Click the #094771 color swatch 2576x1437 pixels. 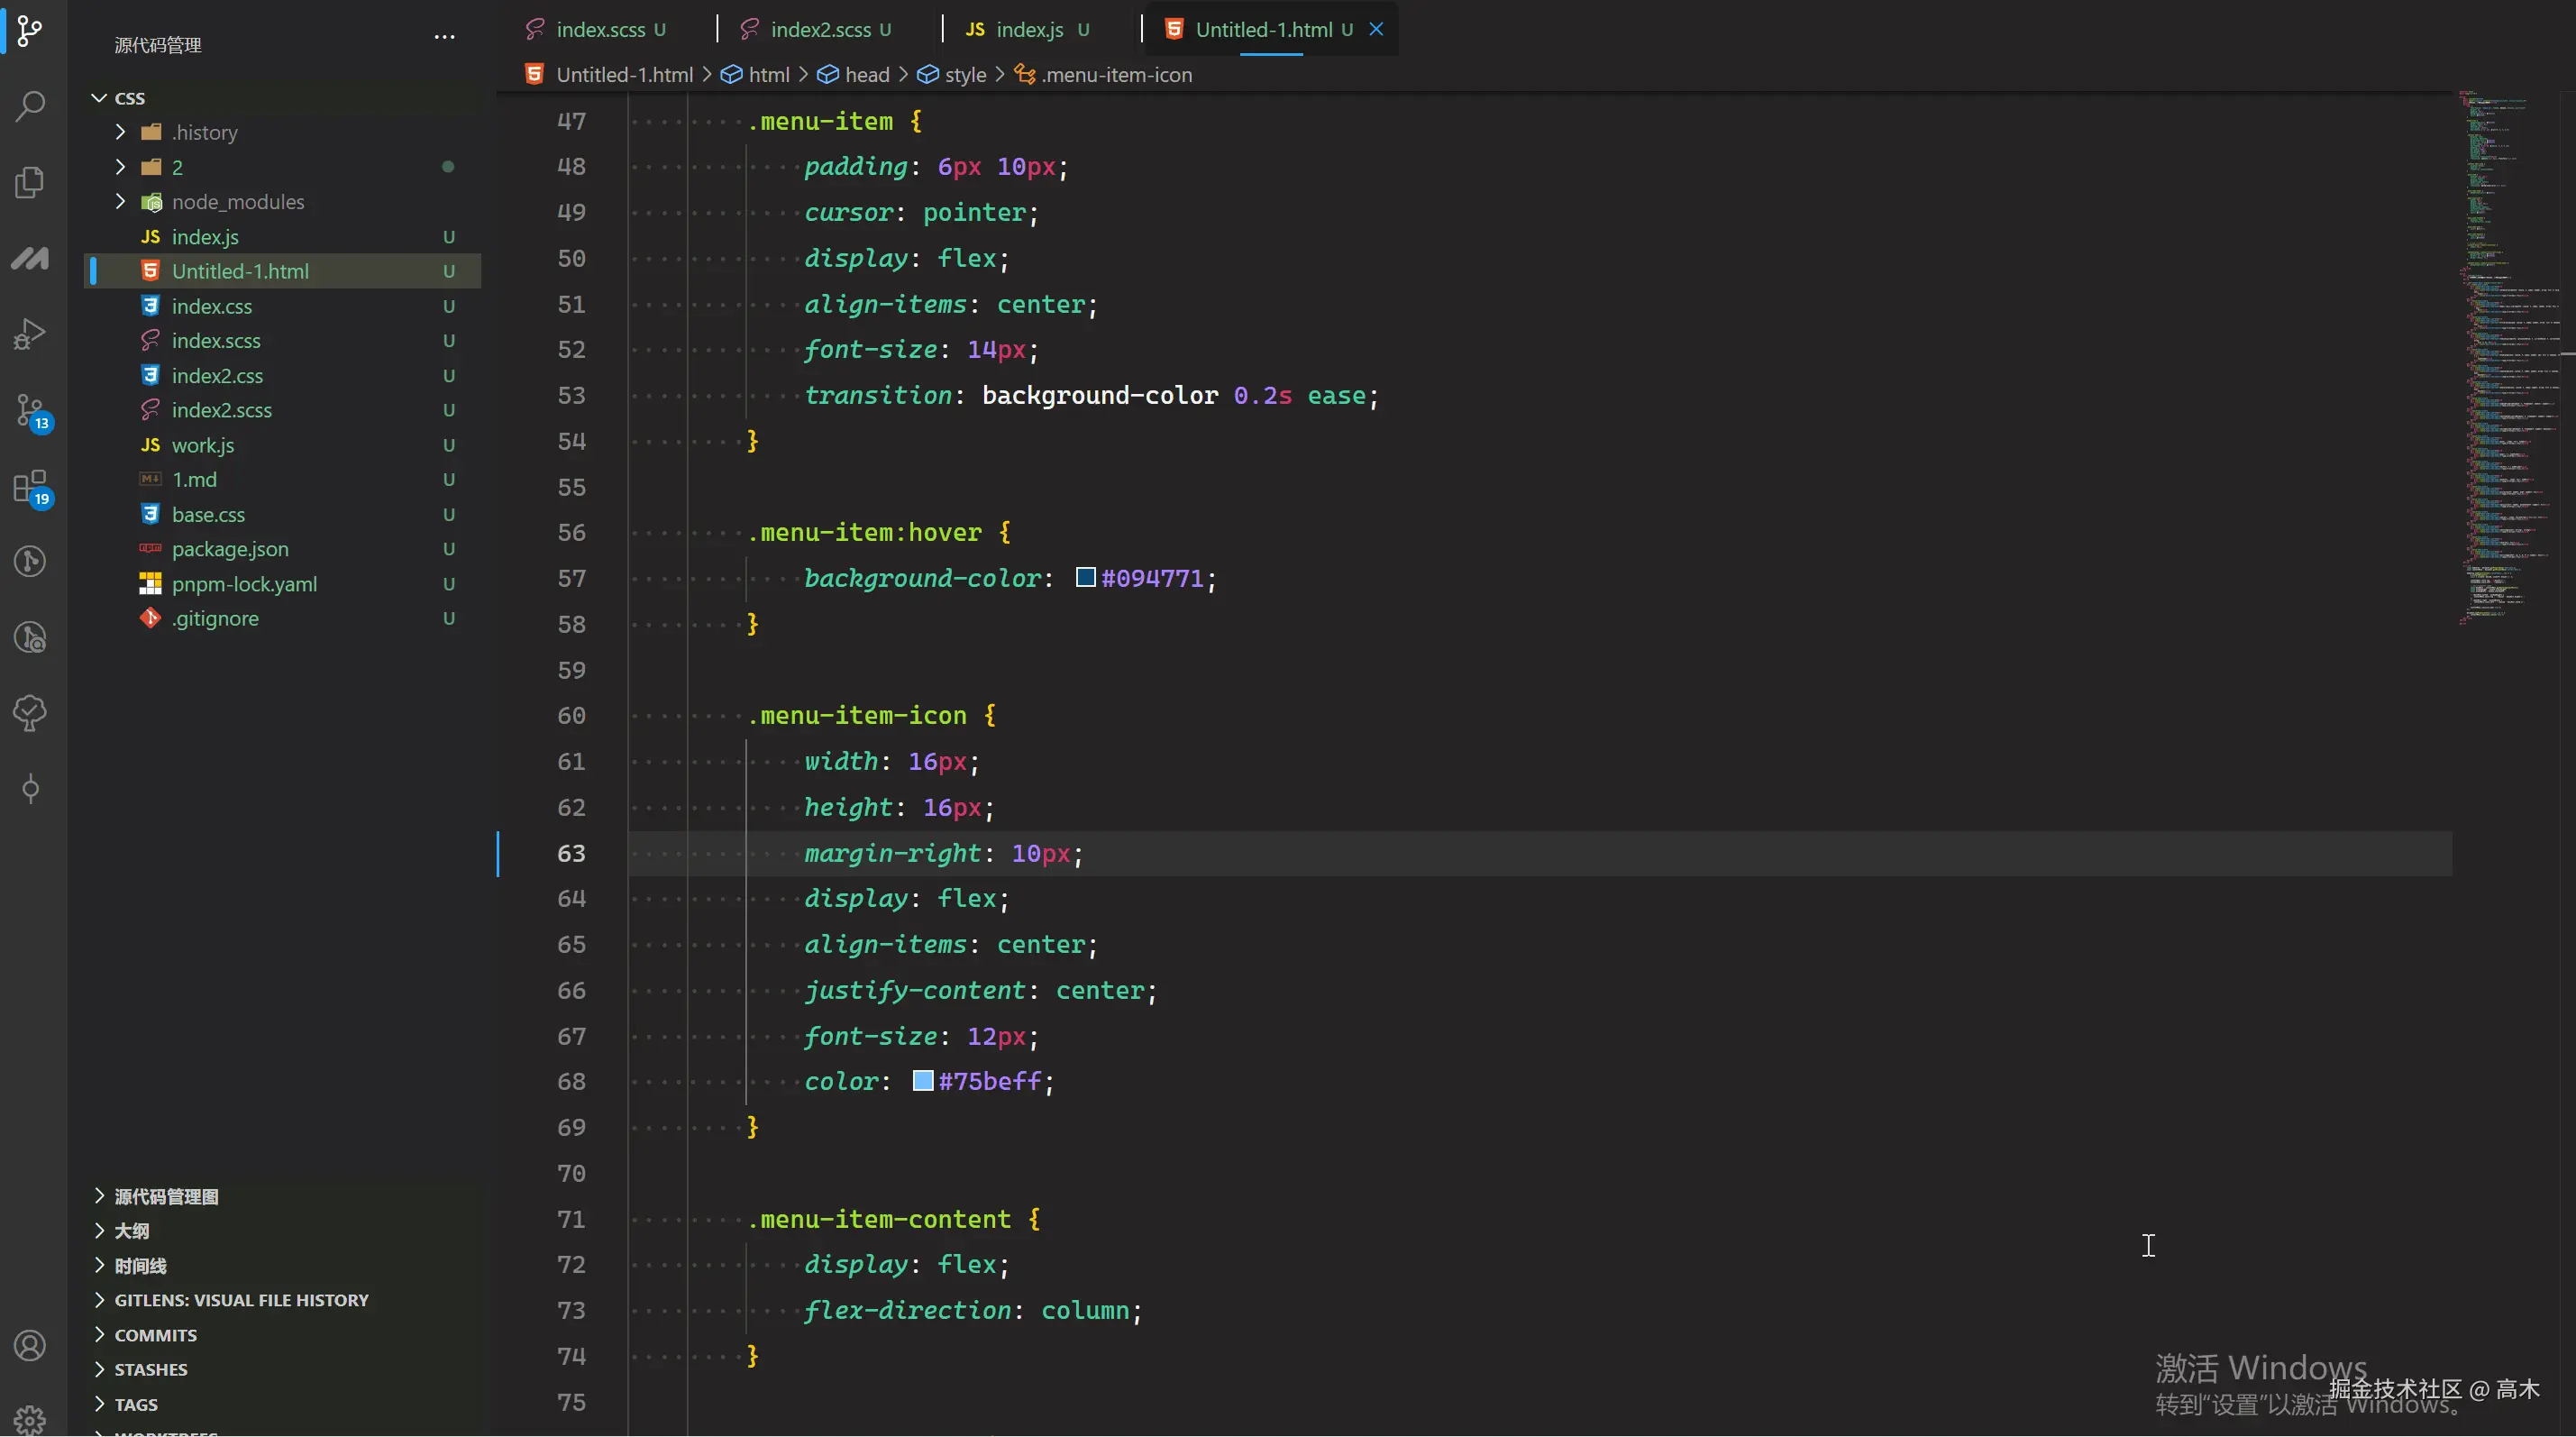[1085, 577]
